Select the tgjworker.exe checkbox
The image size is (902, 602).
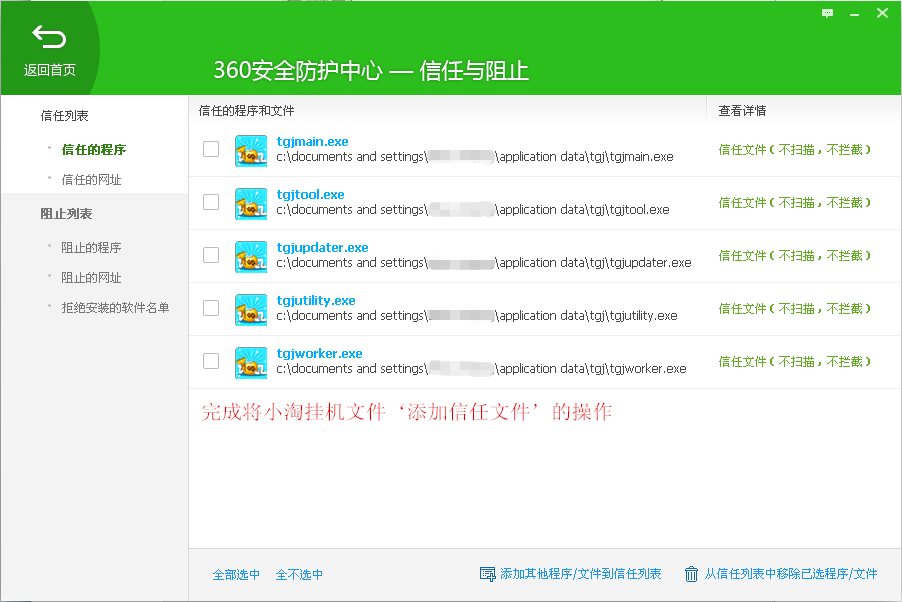tap(211, 361)
